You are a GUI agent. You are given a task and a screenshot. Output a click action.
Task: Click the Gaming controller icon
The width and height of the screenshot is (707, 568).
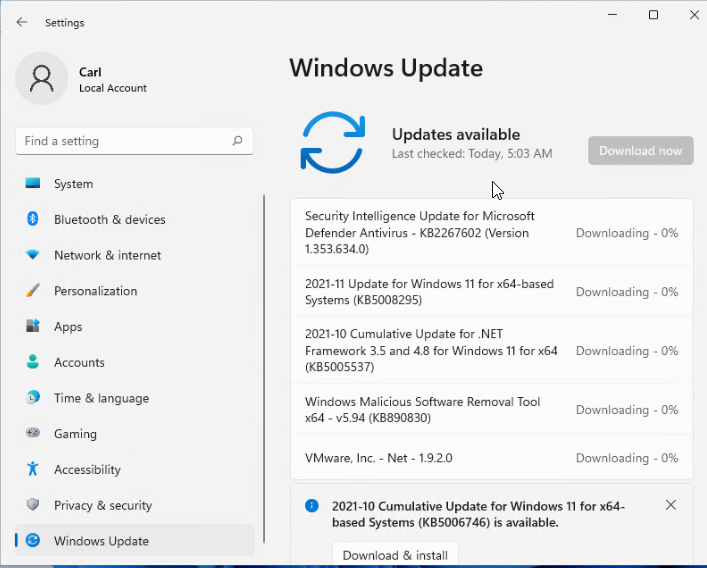(x=32, y=433)
